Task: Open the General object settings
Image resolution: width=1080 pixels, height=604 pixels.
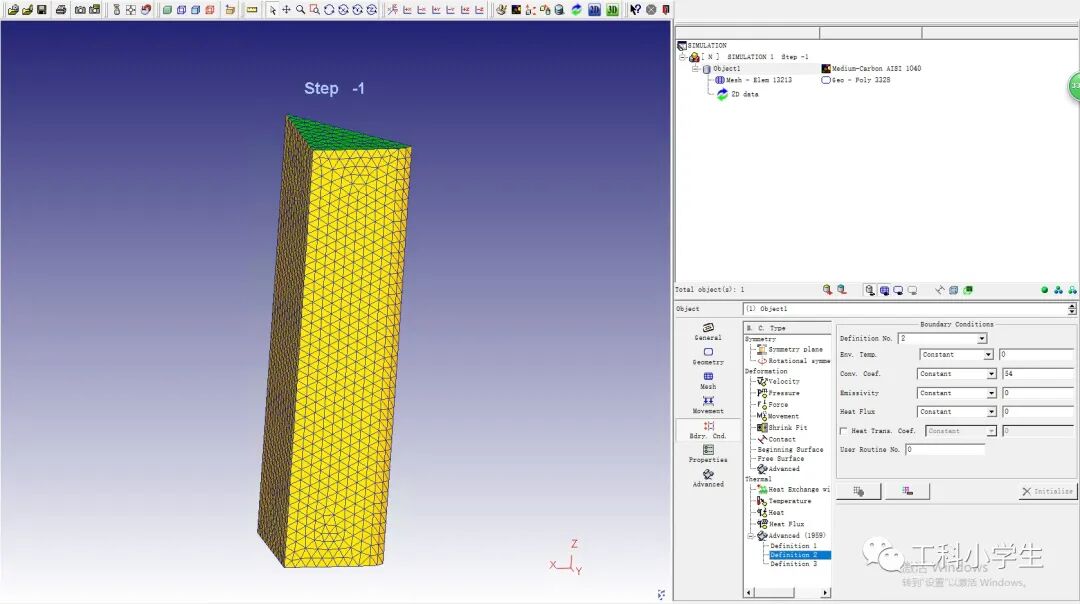Action: (x=708, y=331)
